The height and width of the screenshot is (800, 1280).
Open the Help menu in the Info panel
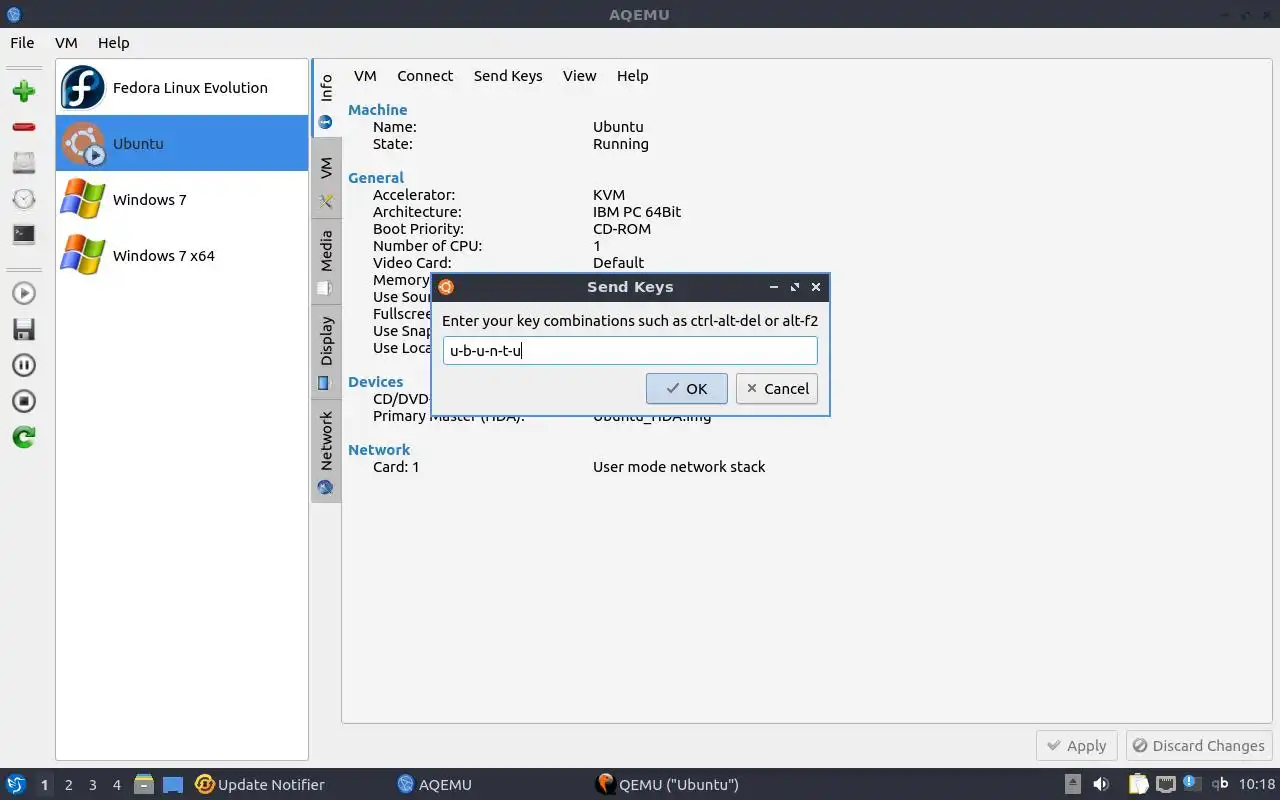pos(632,76)
